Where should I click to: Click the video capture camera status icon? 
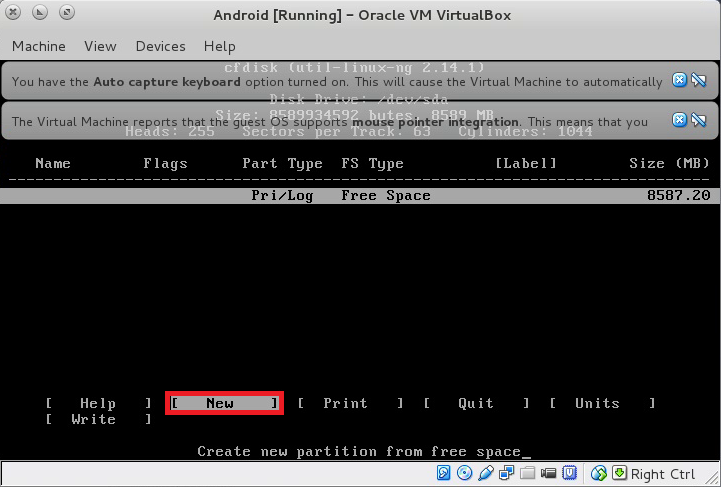(548, 473)
